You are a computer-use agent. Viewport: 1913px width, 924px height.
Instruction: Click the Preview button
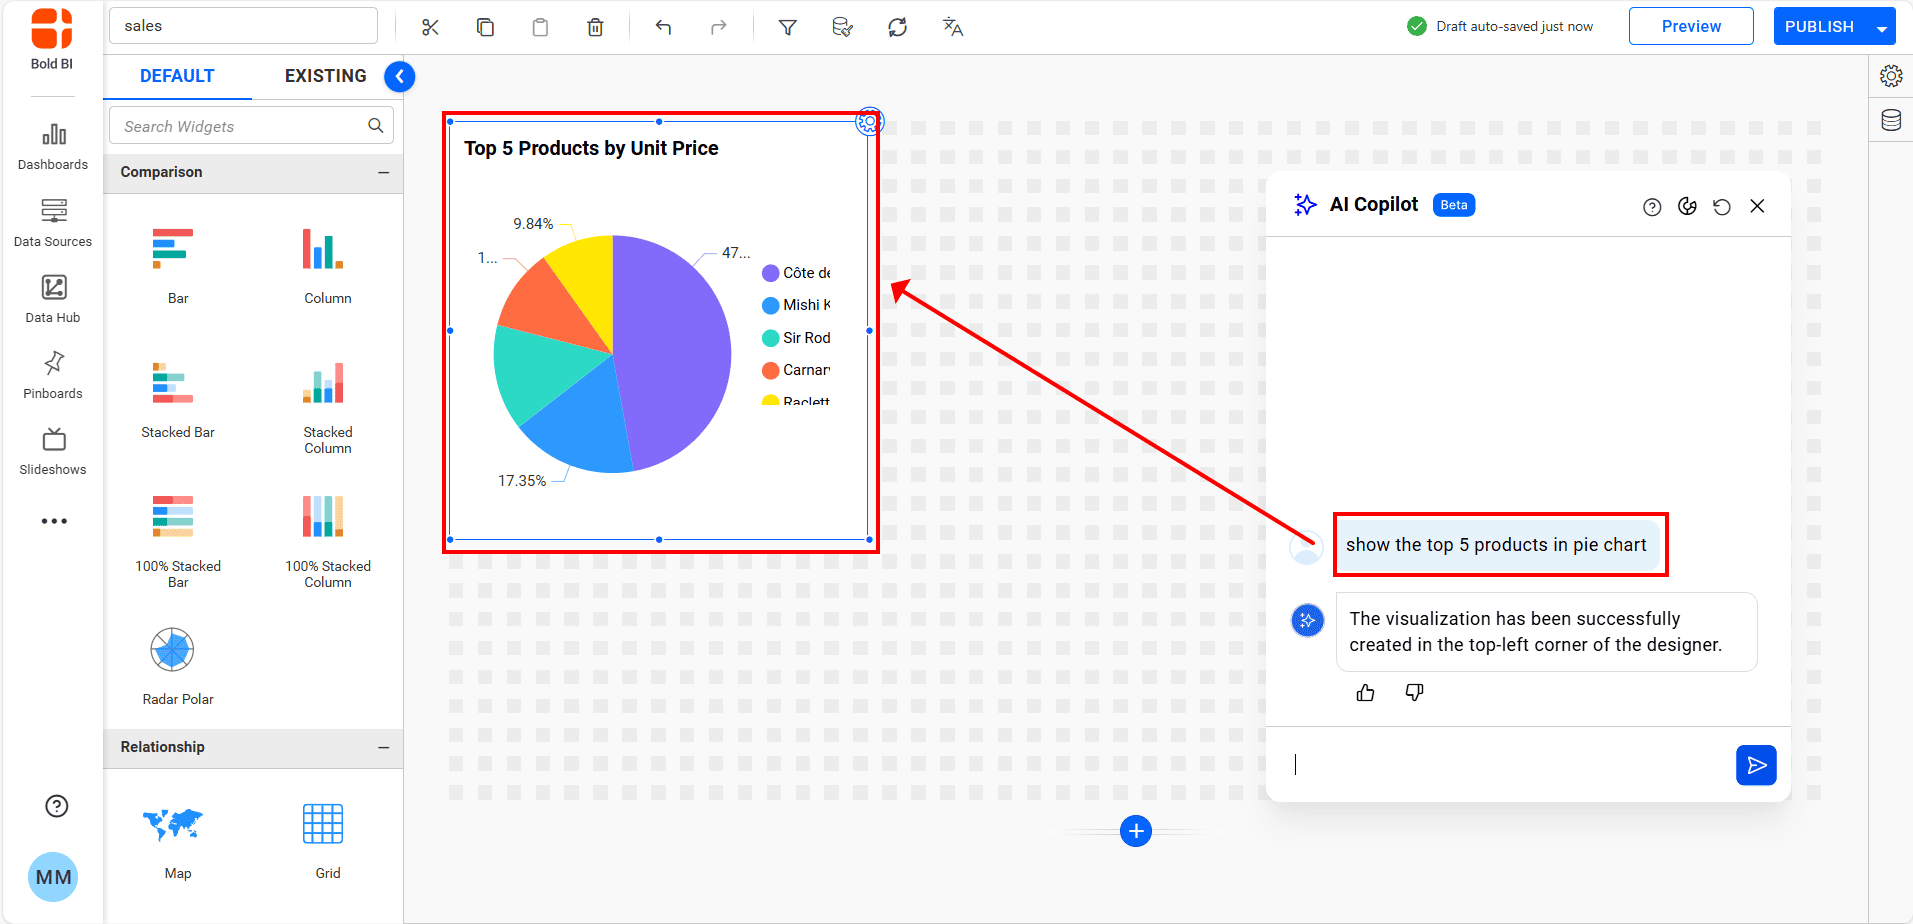pyautogui.click(x=1690, y=26)
